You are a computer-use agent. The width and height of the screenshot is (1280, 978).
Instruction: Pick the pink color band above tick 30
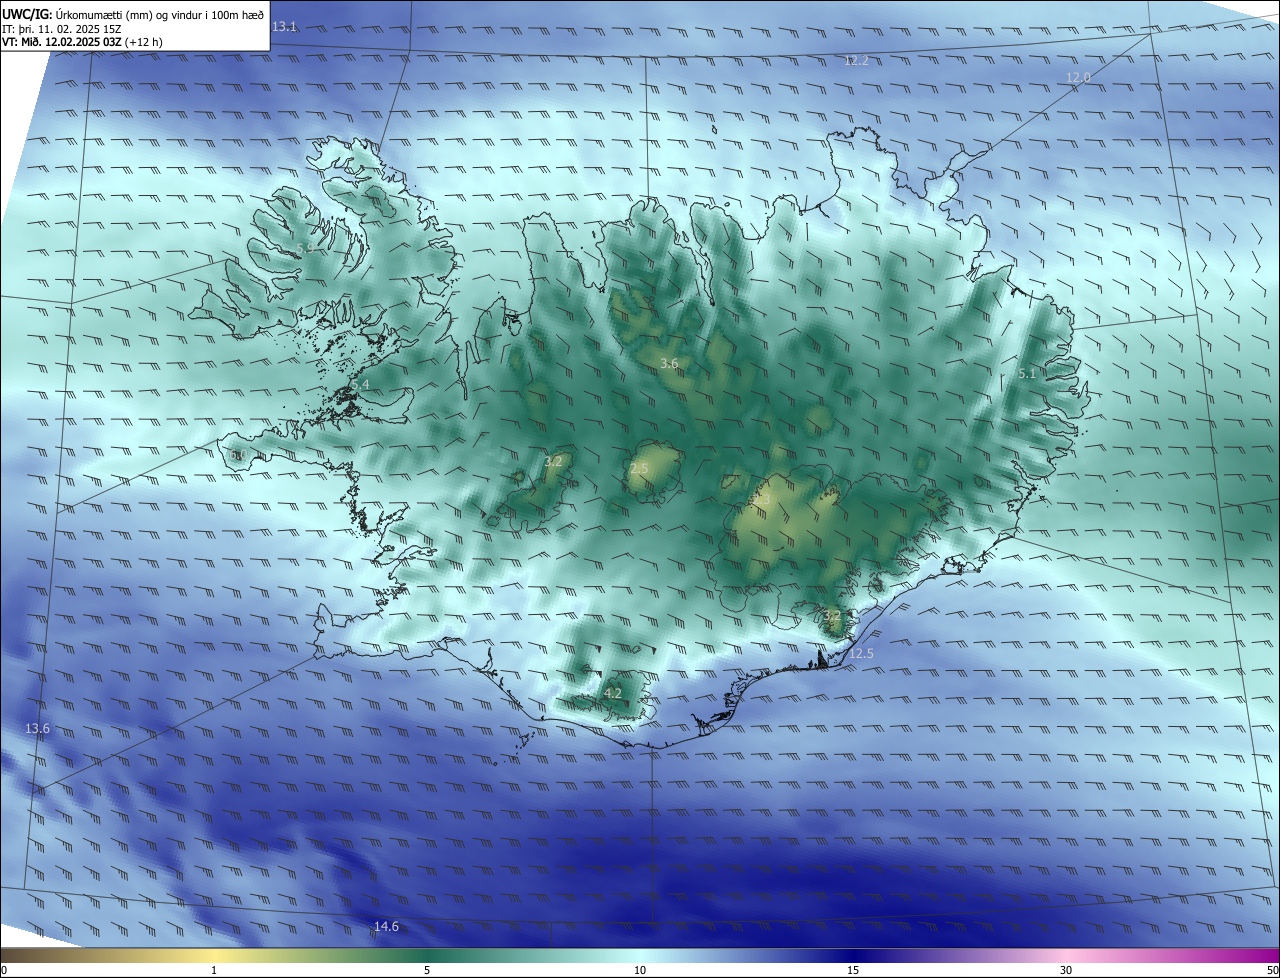pyautogui.click(x=1066, y=955)
